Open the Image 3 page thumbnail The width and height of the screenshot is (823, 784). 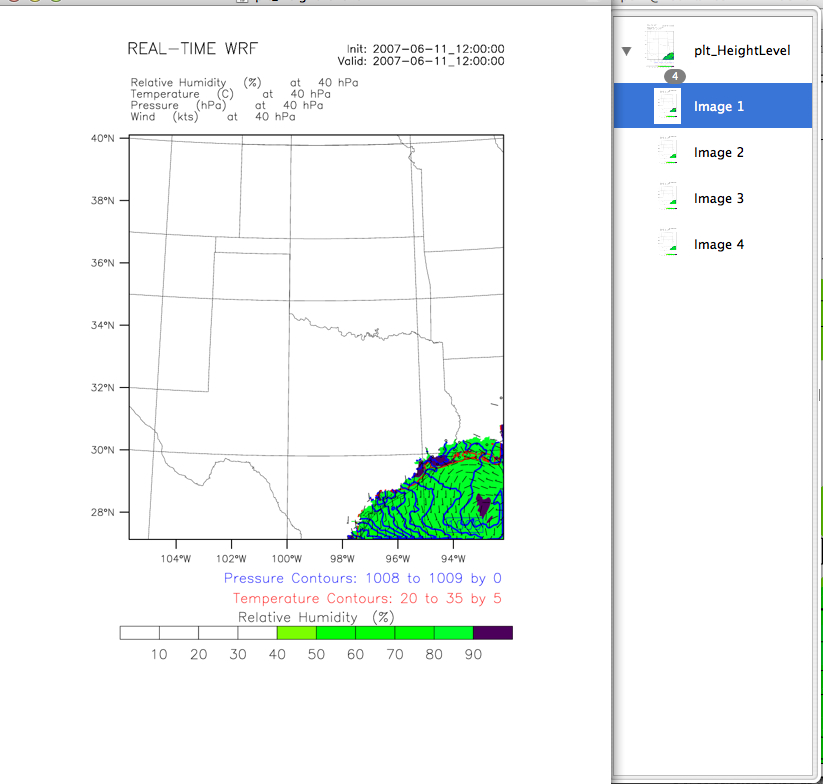pyautogui.click(x=667, y=198)
